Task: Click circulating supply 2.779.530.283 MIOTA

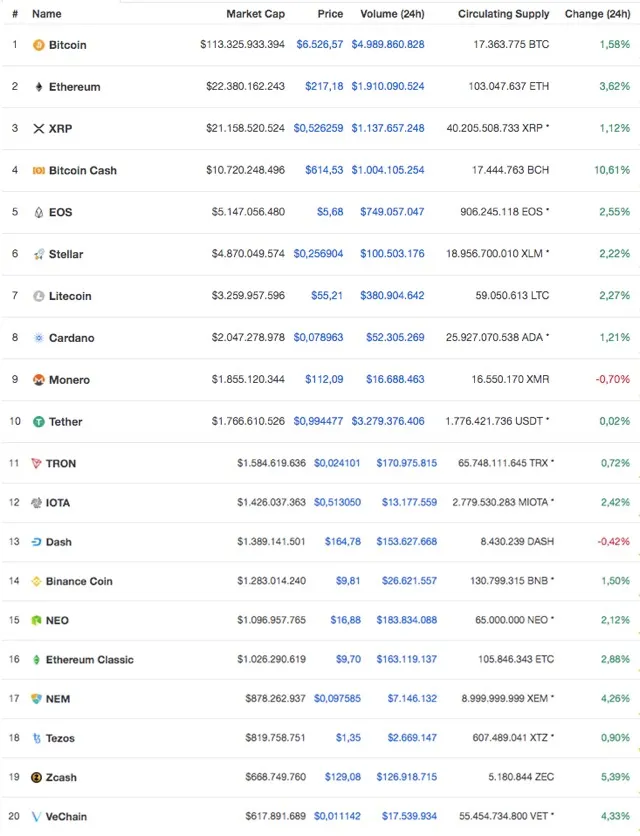Action: point(503,502)
